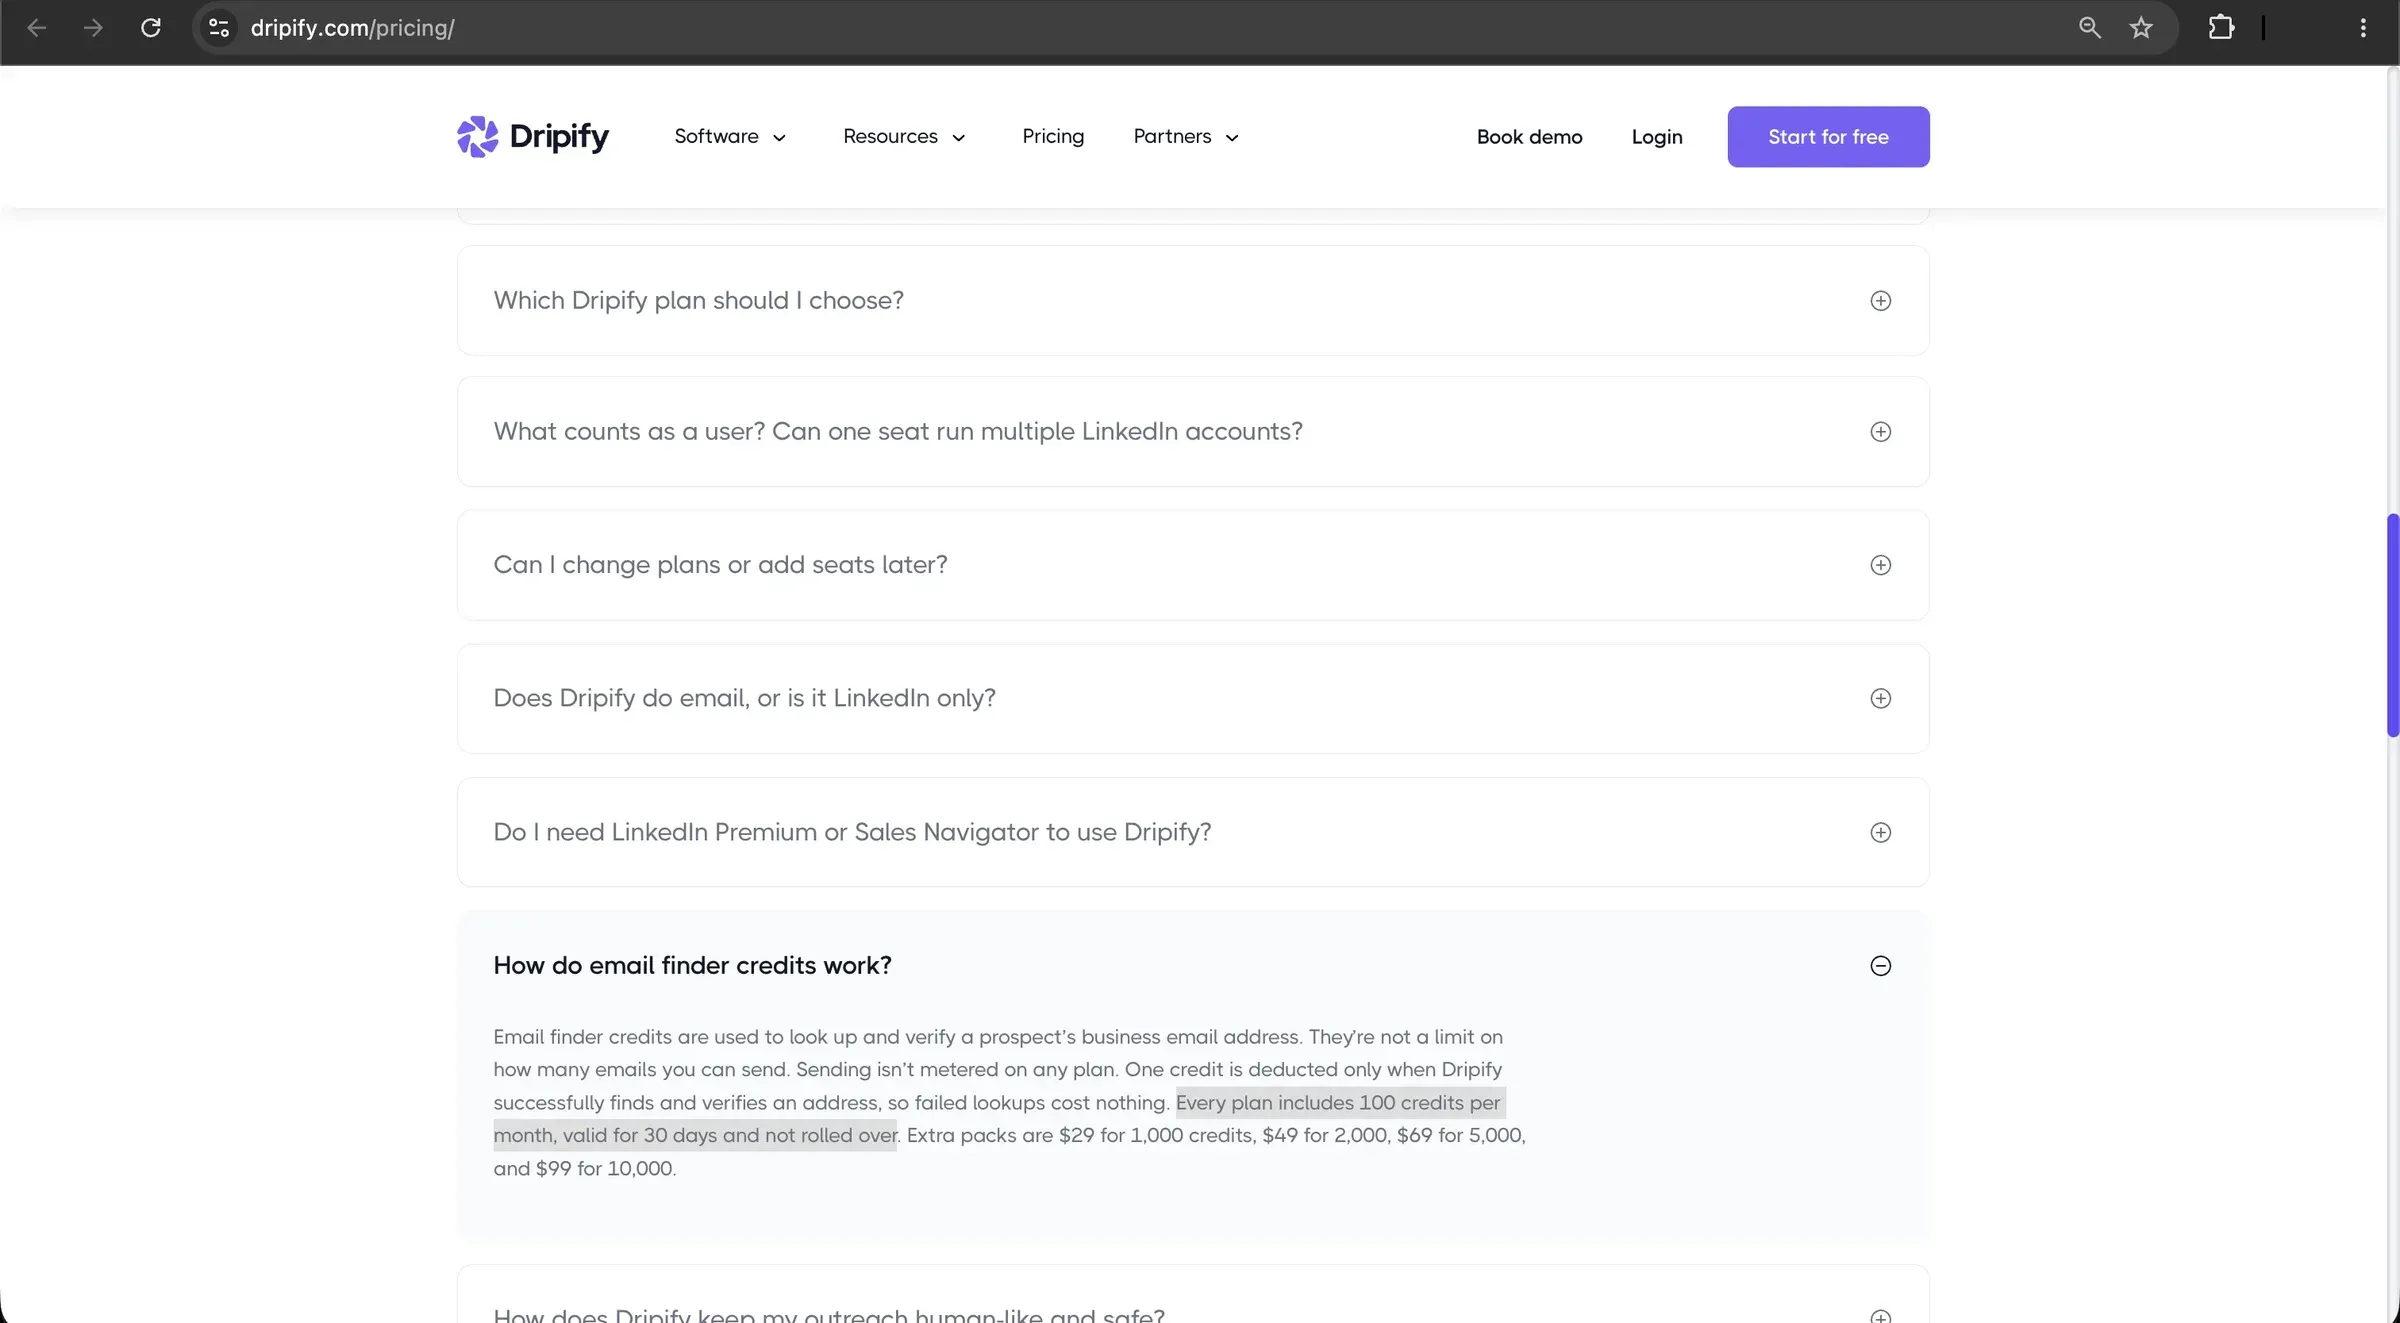
Task: Click the Dripify logo
Action: 532,136
